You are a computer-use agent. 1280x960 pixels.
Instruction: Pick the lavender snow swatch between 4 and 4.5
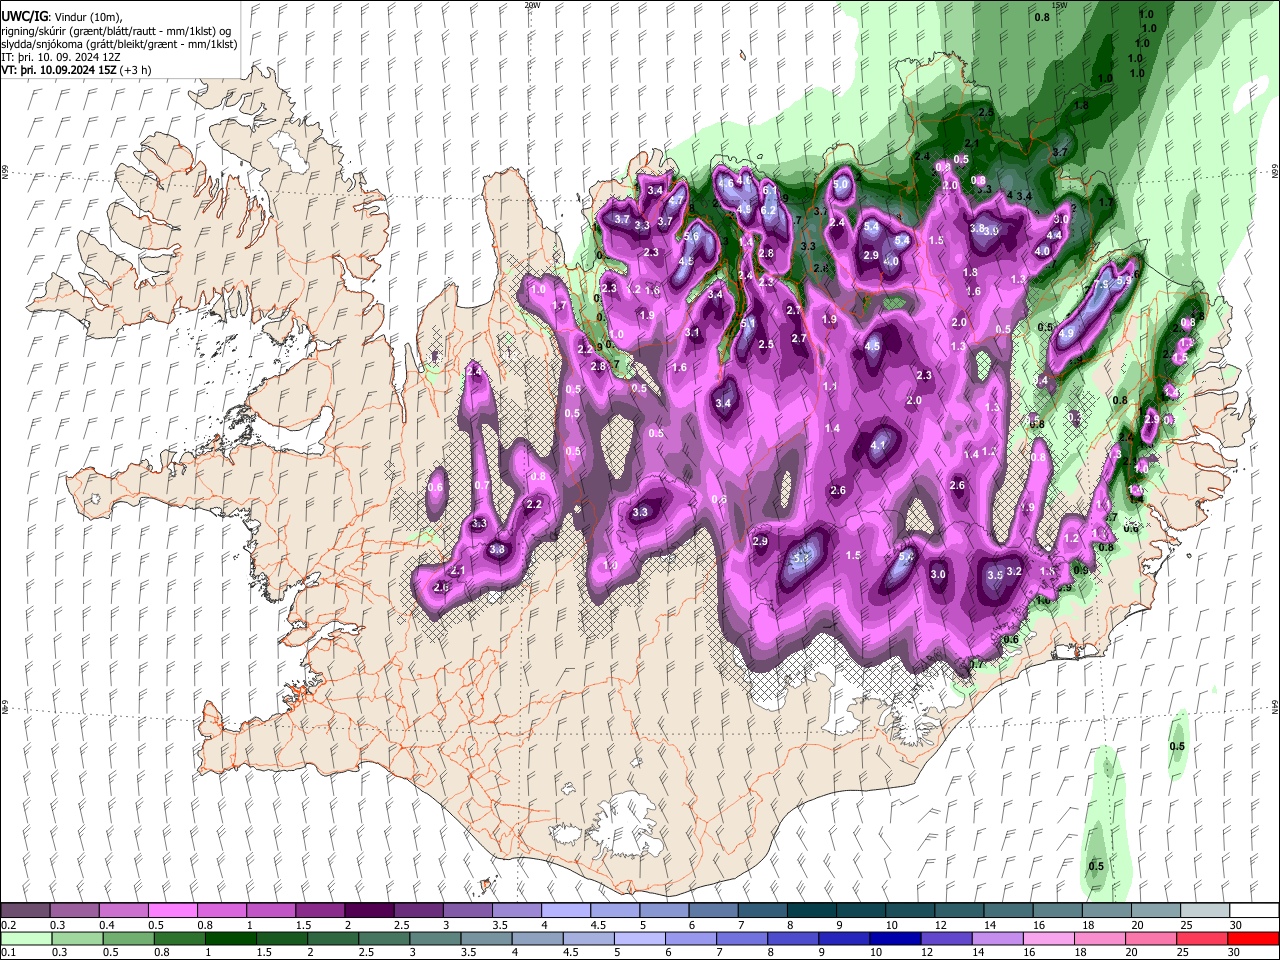click(x=565, y=911)
